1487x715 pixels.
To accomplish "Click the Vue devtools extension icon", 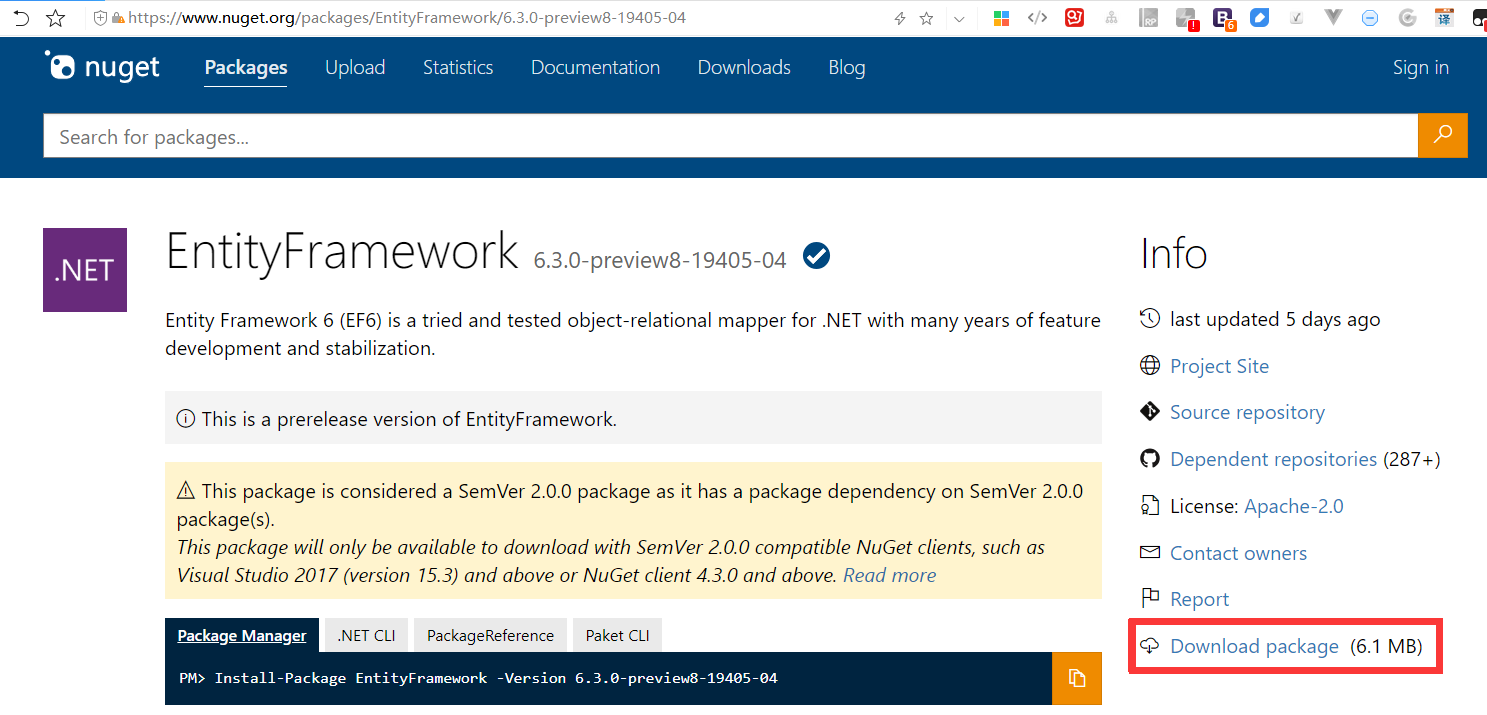I will coord(1332,17).
